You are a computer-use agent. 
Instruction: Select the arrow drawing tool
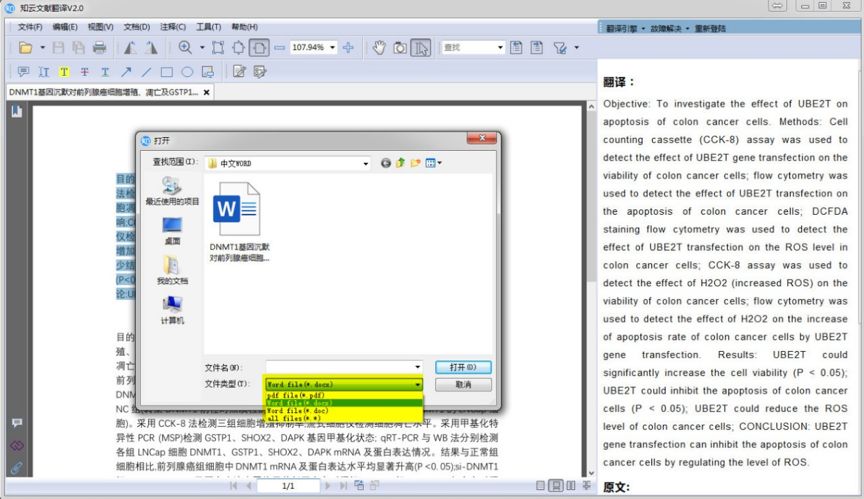126,72
